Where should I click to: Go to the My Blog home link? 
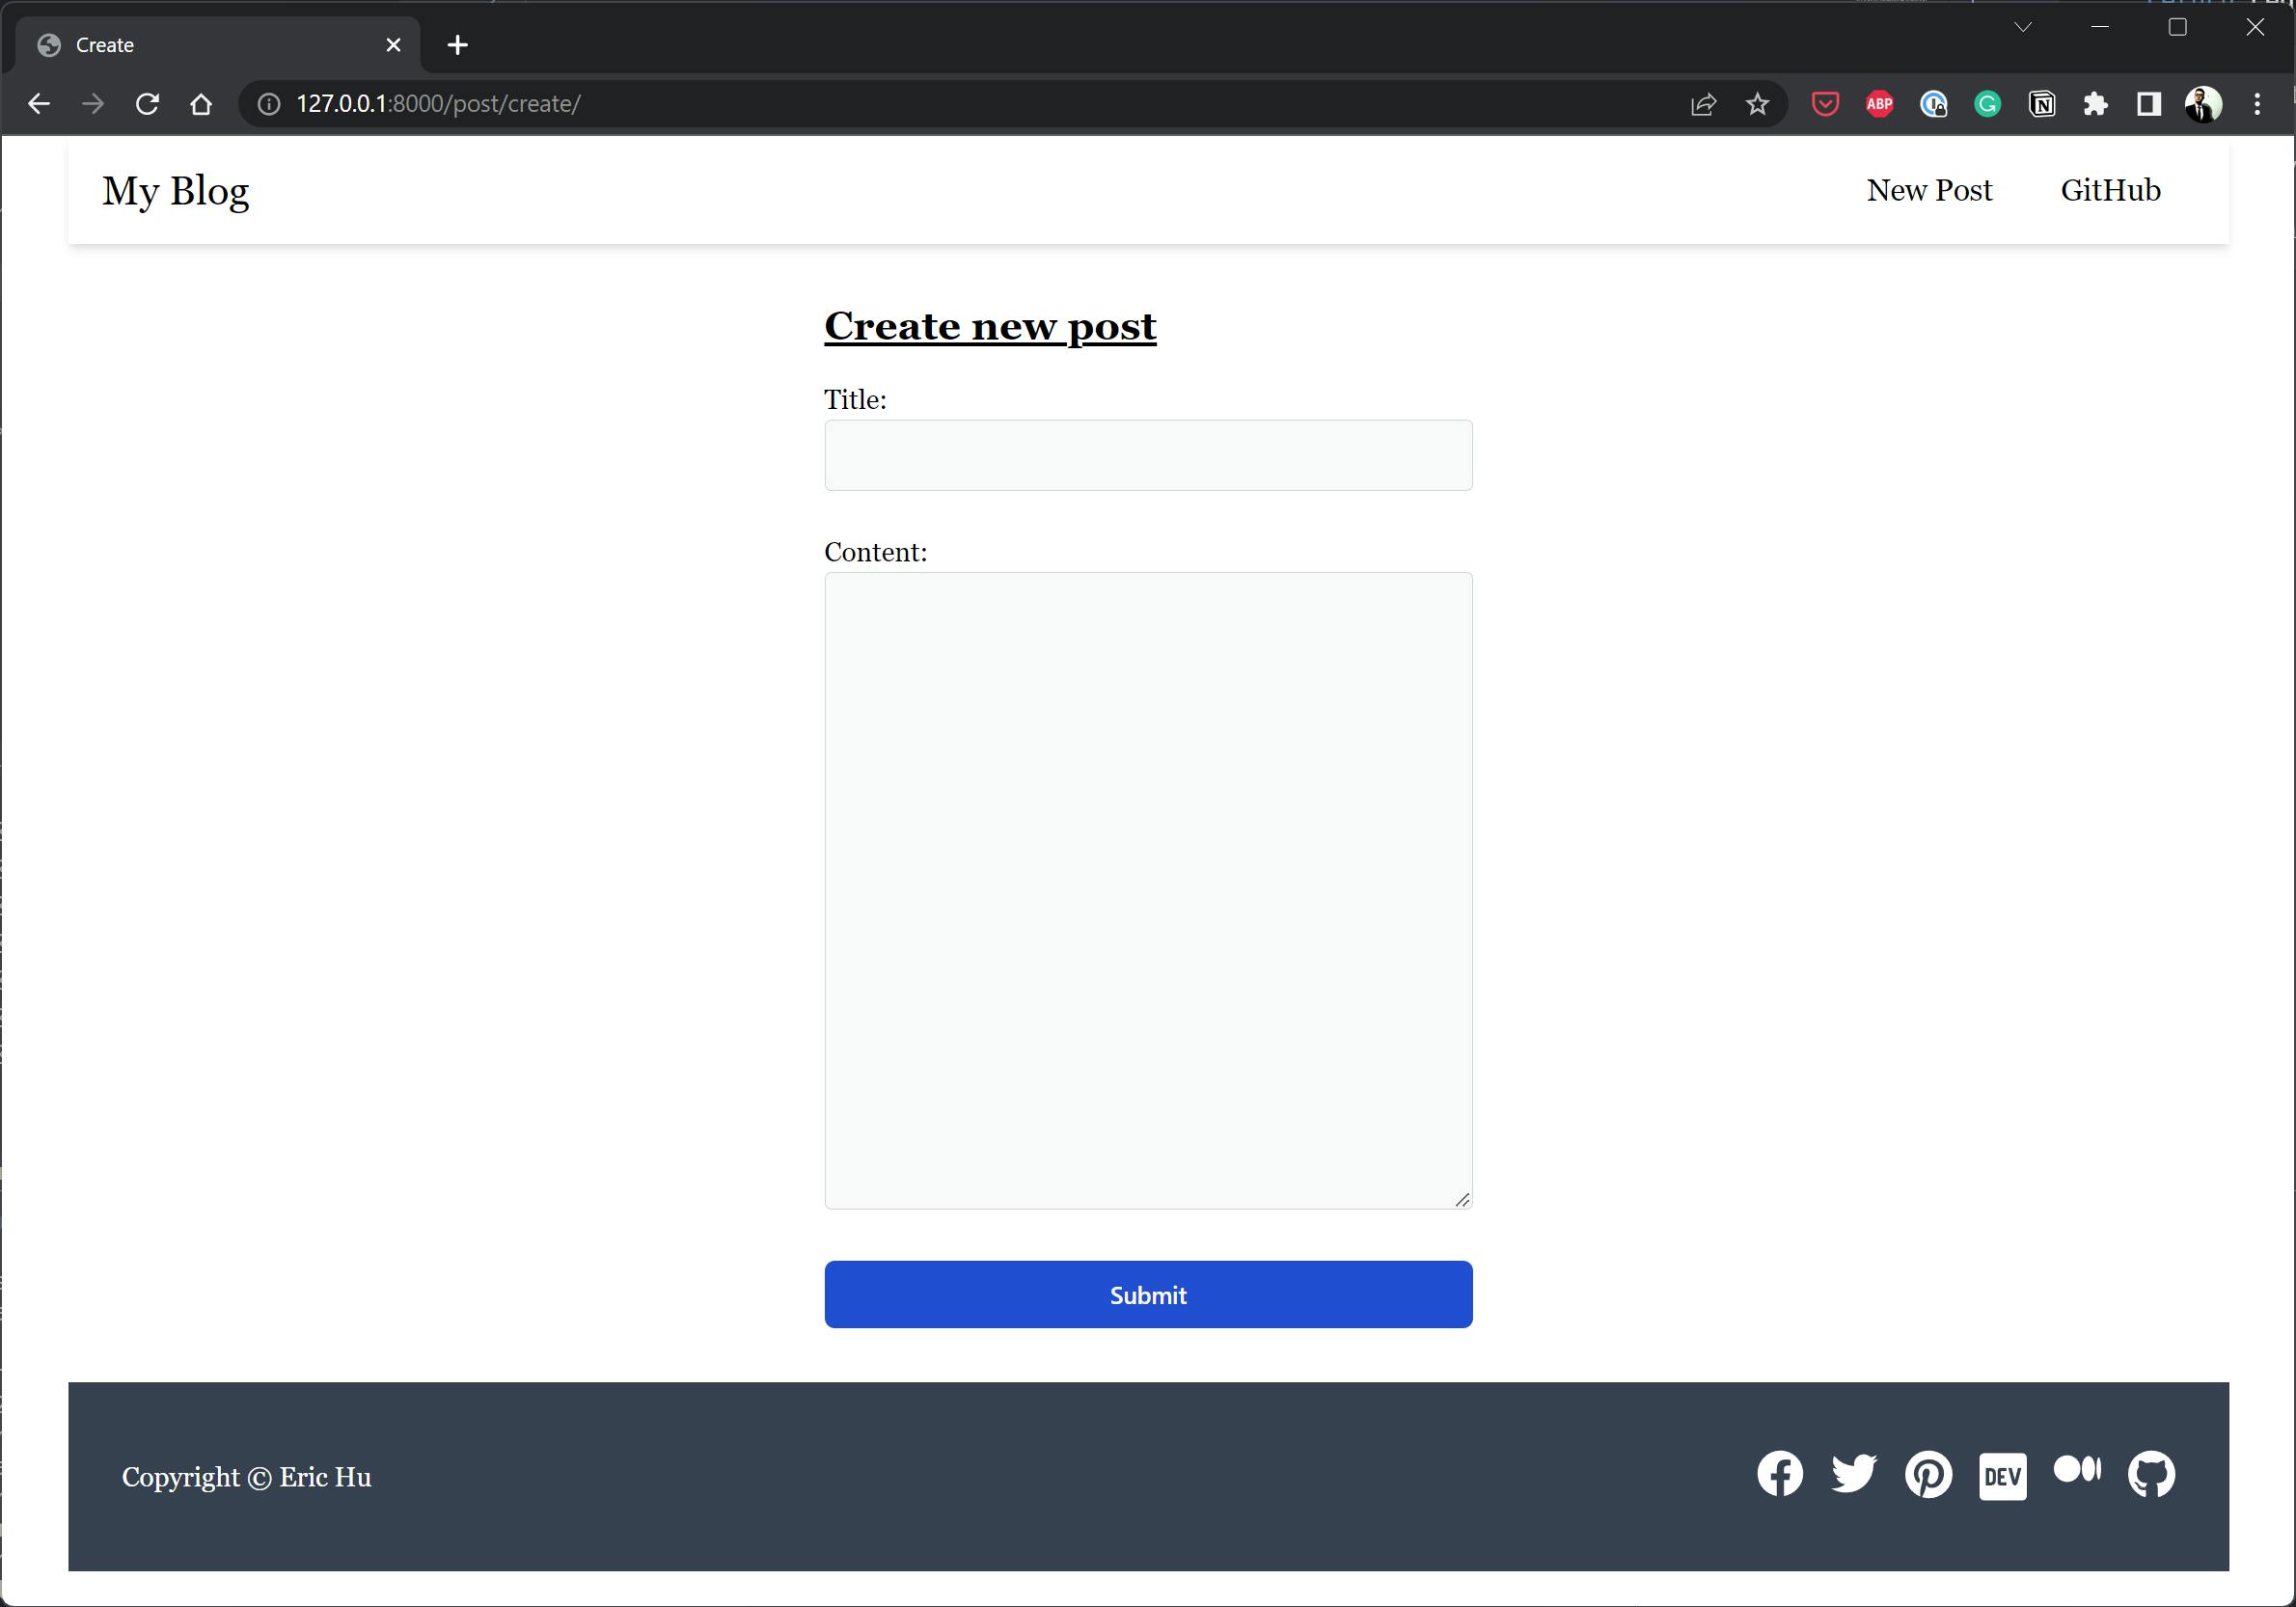tap(175, 190)
